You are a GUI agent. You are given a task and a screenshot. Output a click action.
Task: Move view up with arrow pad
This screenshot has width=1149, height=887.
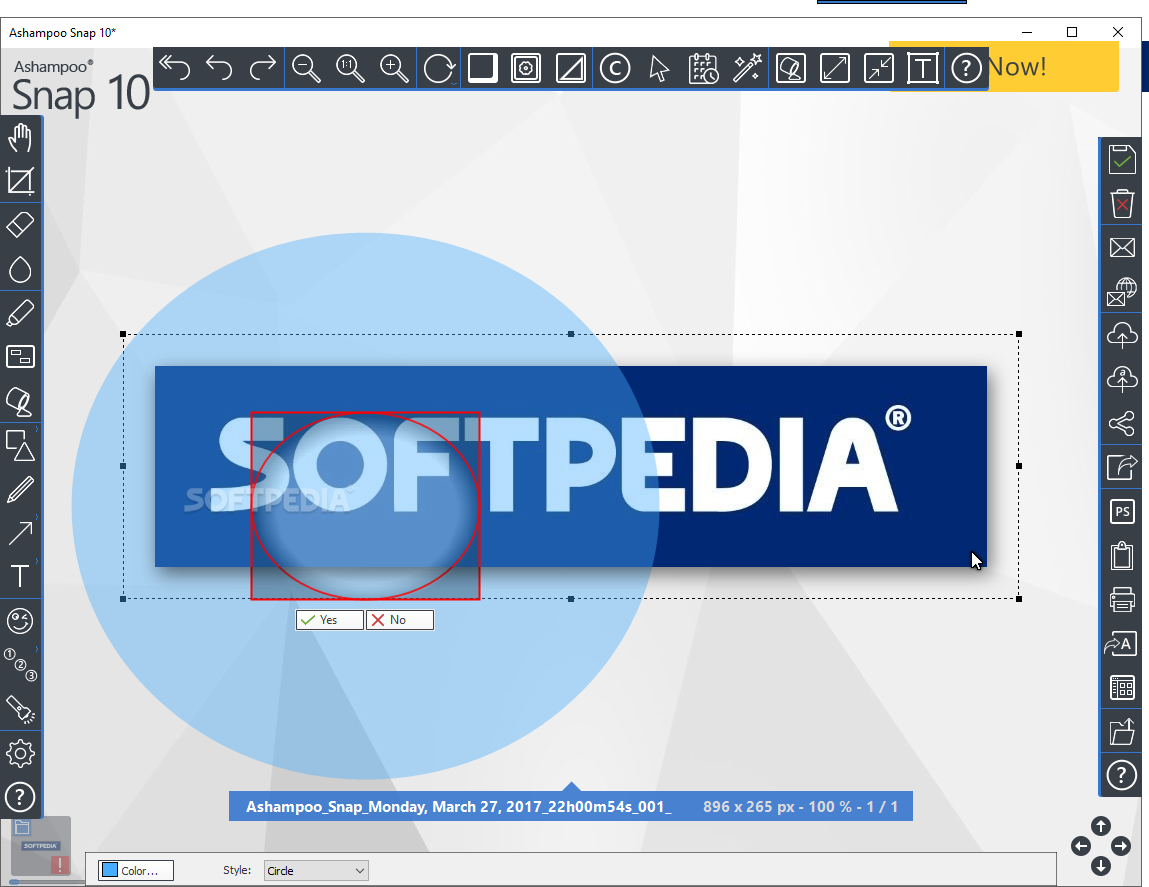[x=1101, y=826]
